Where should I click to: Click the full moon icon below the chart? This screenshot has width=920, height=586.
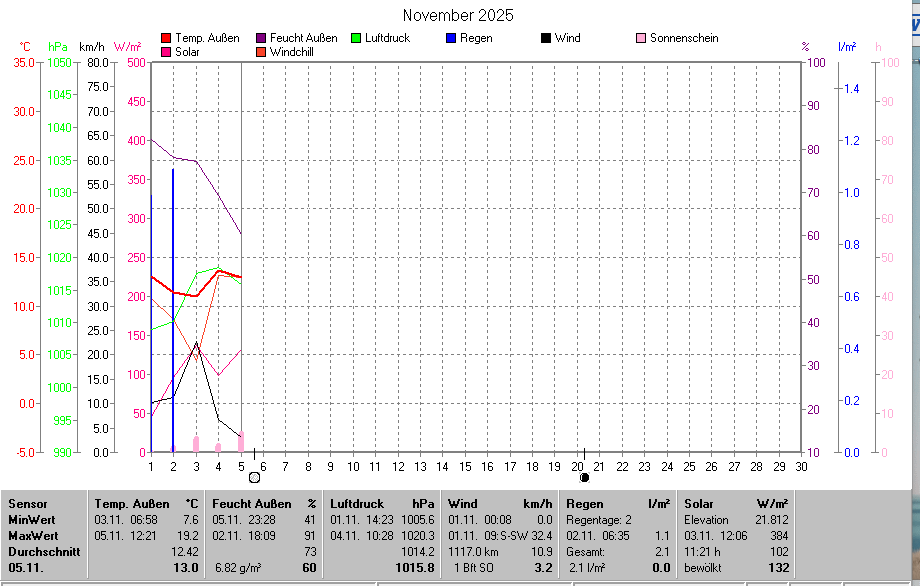[x=254, y=477]
